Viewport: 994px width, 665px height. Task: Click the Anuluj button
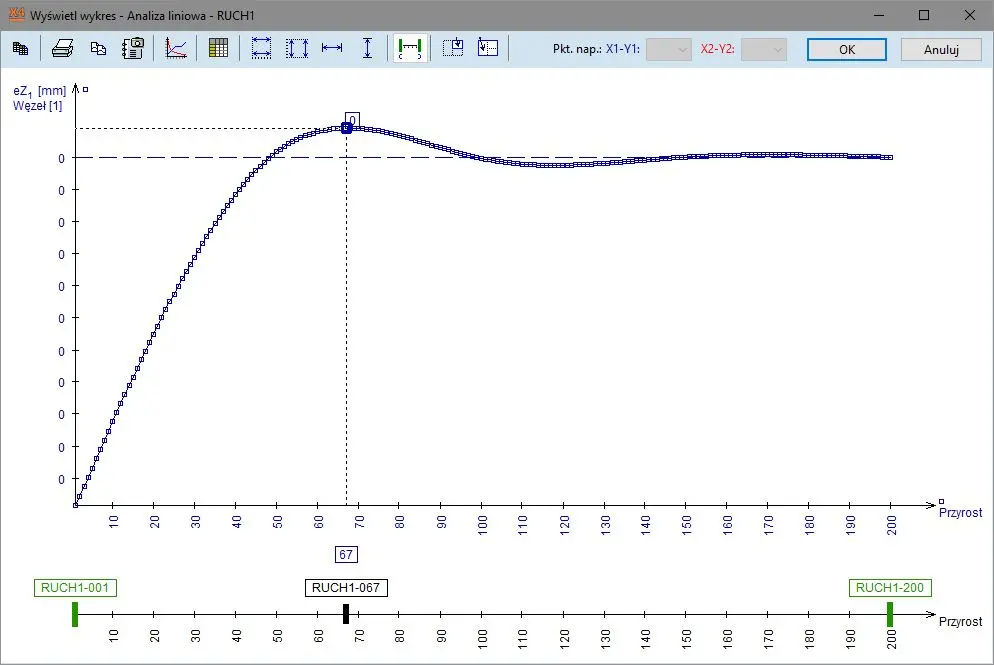(941, 49)
